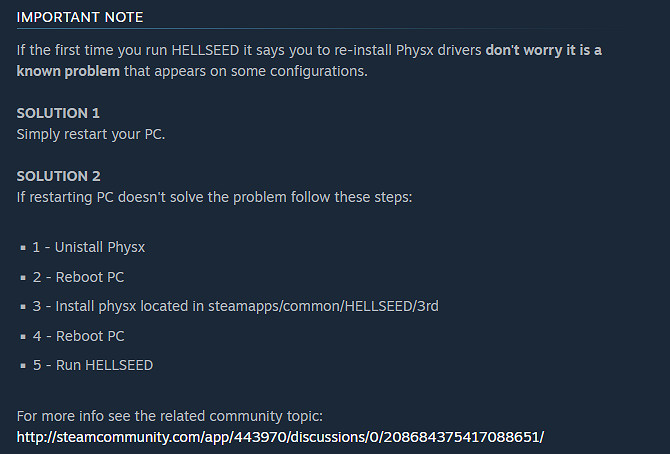Image resolution: width=670 pixels, height=454 pixels.
Task: Click "re-install Physx drivers" in the first paragraph
Action: click(x=405, y=49)
